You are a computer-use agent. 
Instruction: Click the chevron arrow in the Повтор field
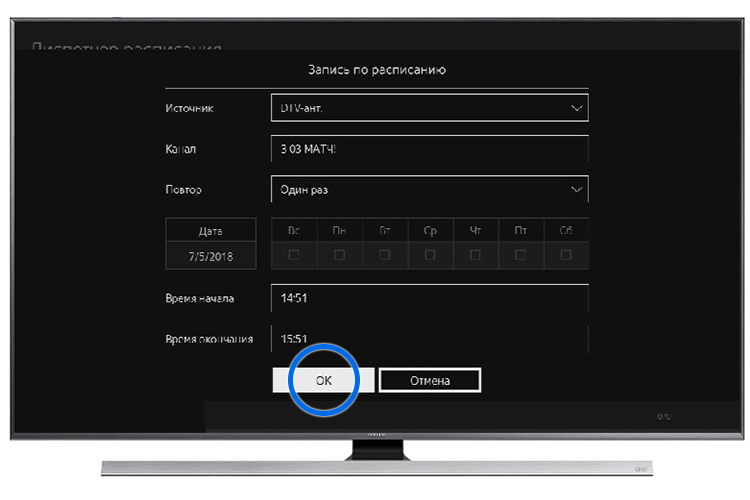pos(575,188)
